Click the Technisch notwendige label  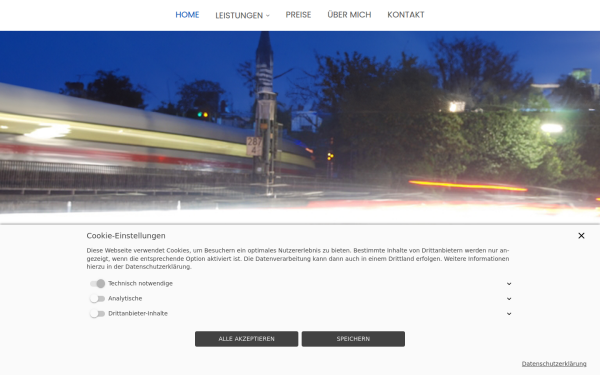[140, 284]
